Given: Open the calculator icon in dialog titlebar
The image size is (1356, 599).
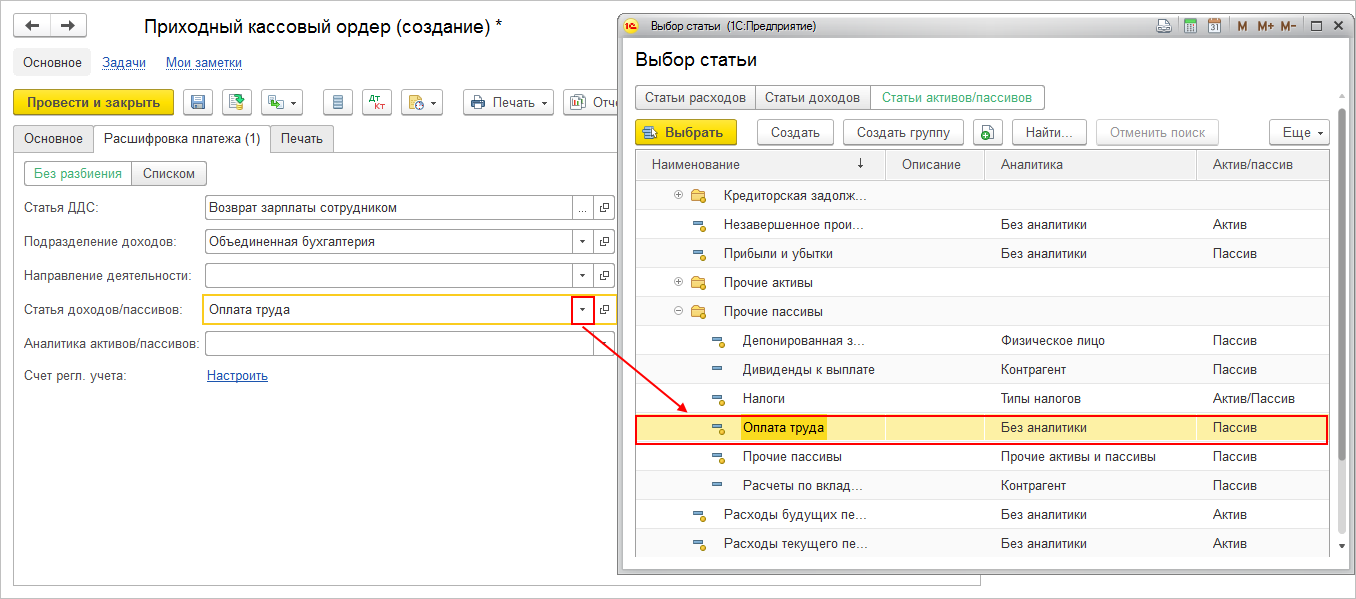Looking at the screenshot, I should click(x=1191, y=26).
